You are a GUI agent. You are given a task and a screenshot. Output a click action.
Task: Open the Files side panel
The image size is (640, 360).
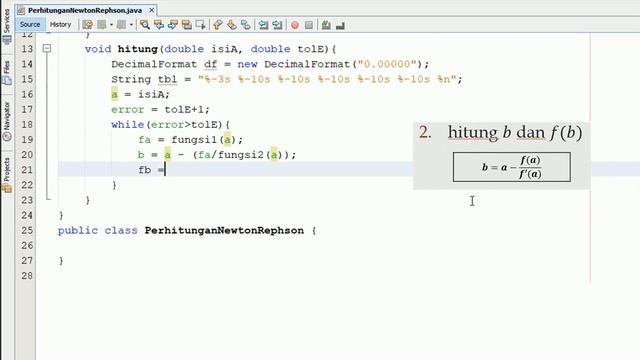click(x=7, y=73)
